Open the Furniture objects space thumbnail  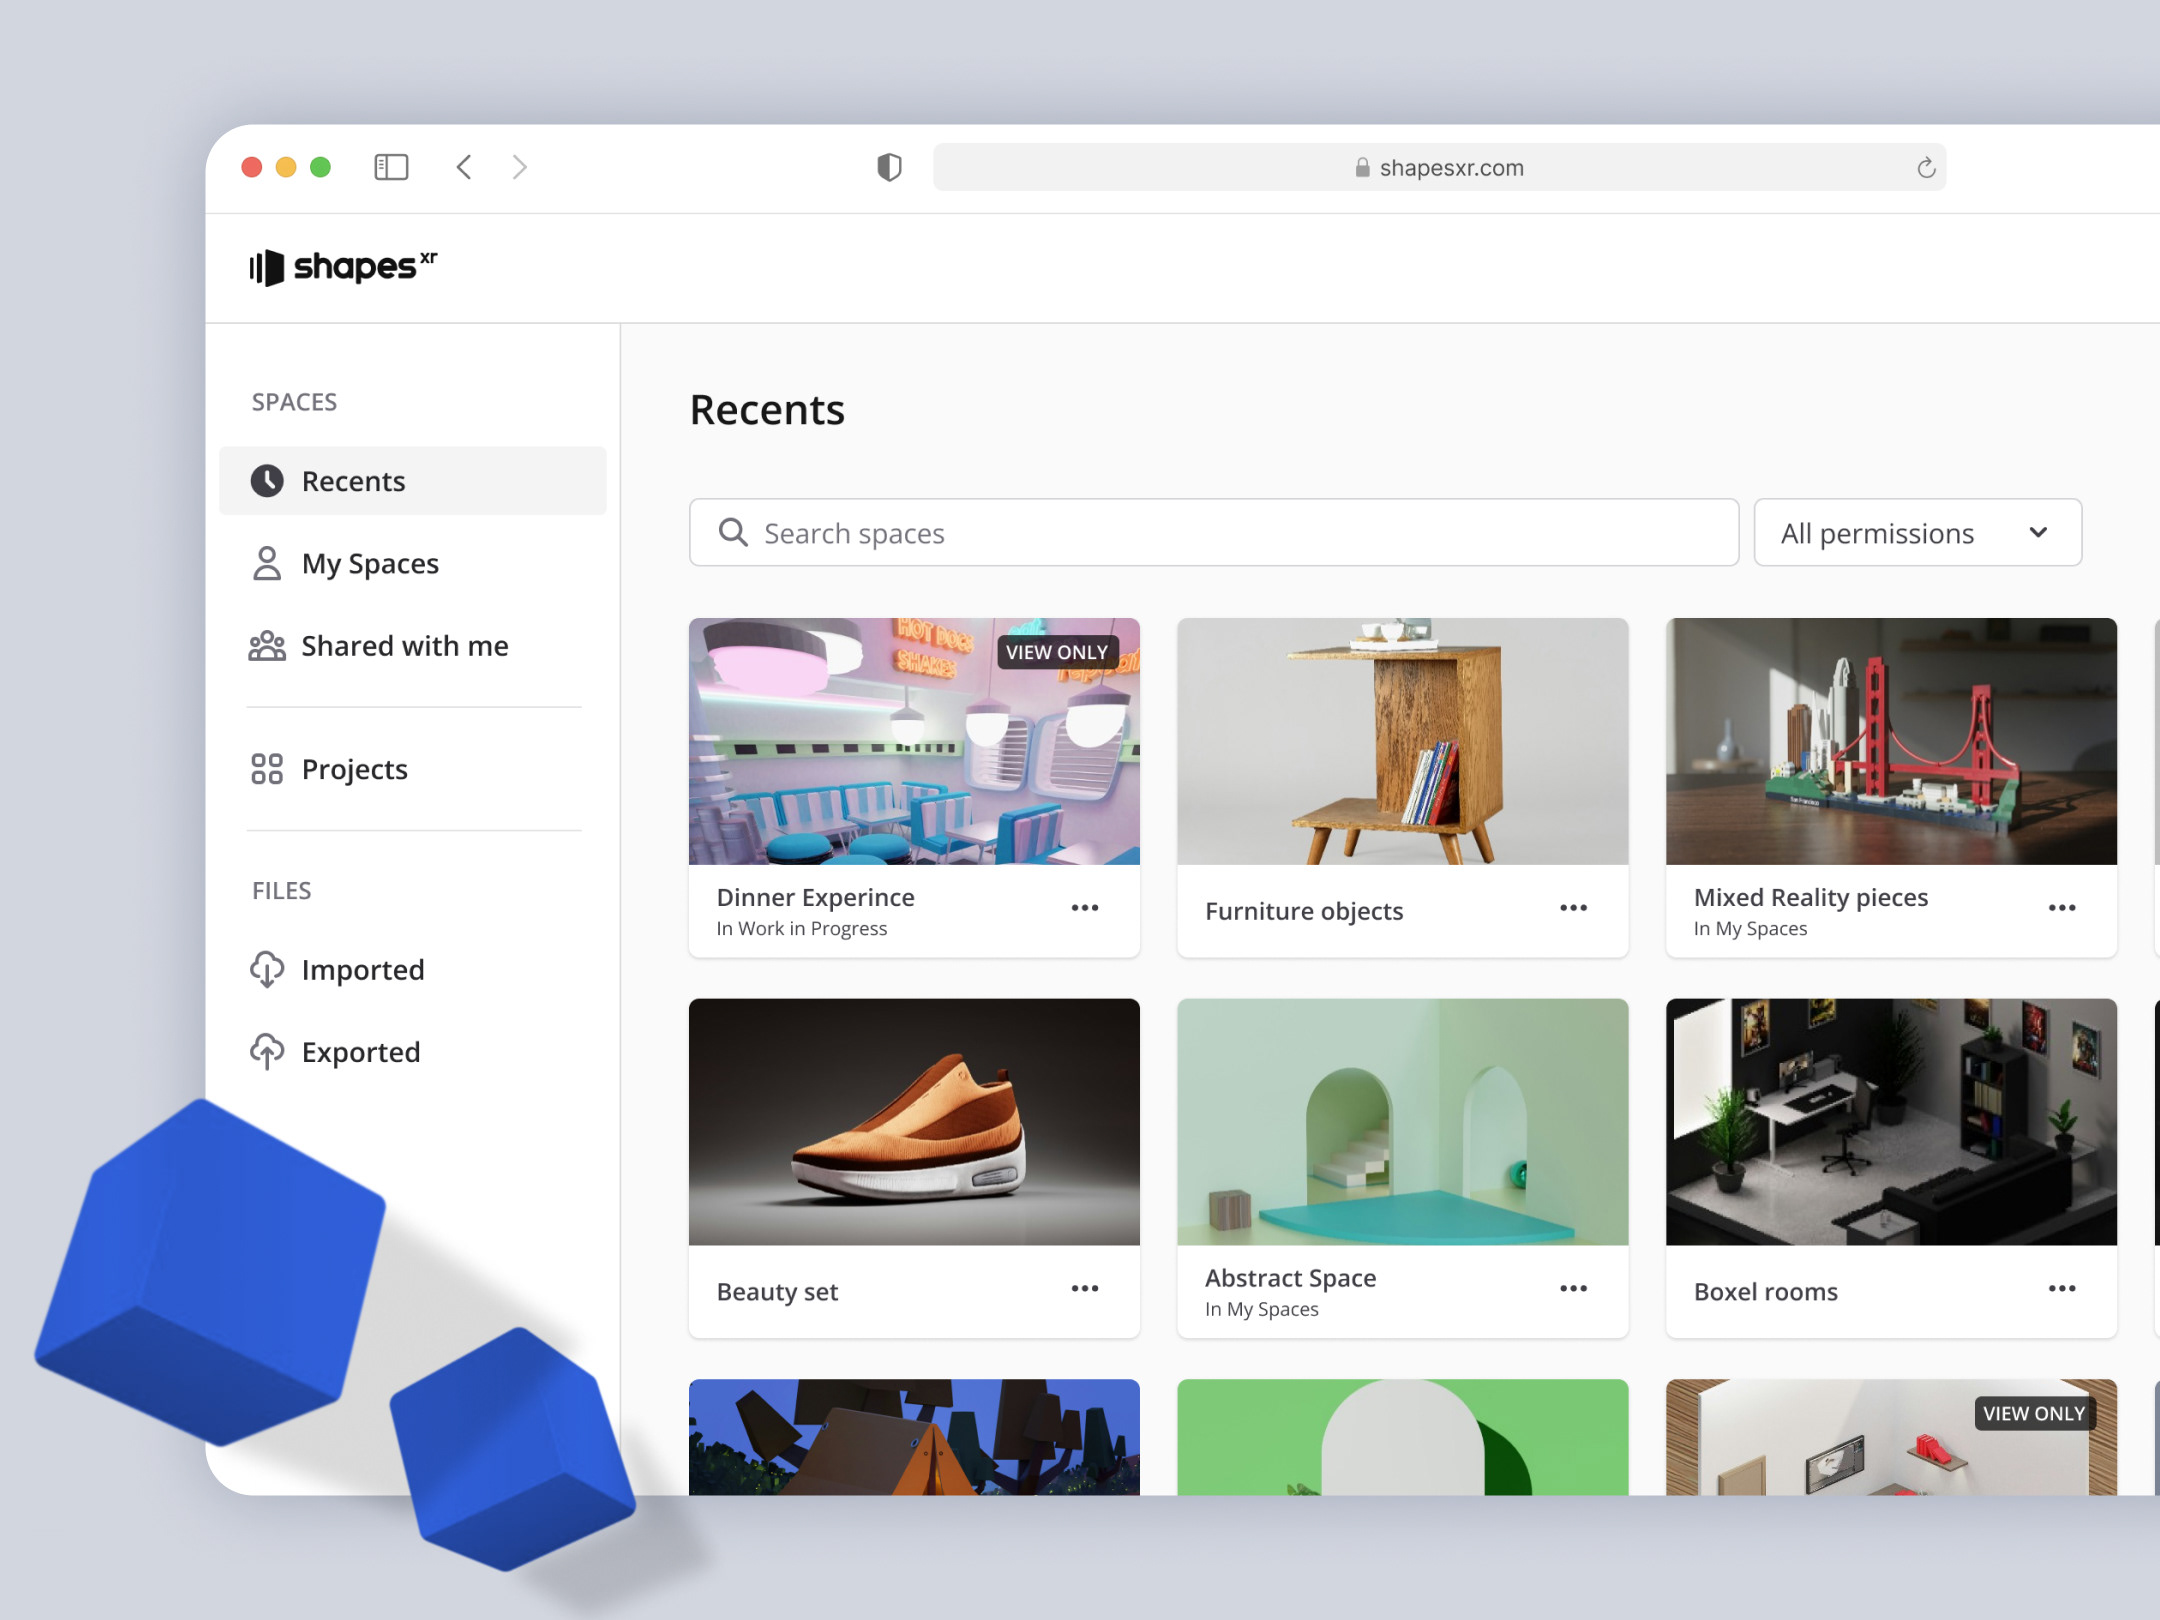(1402, 741)
